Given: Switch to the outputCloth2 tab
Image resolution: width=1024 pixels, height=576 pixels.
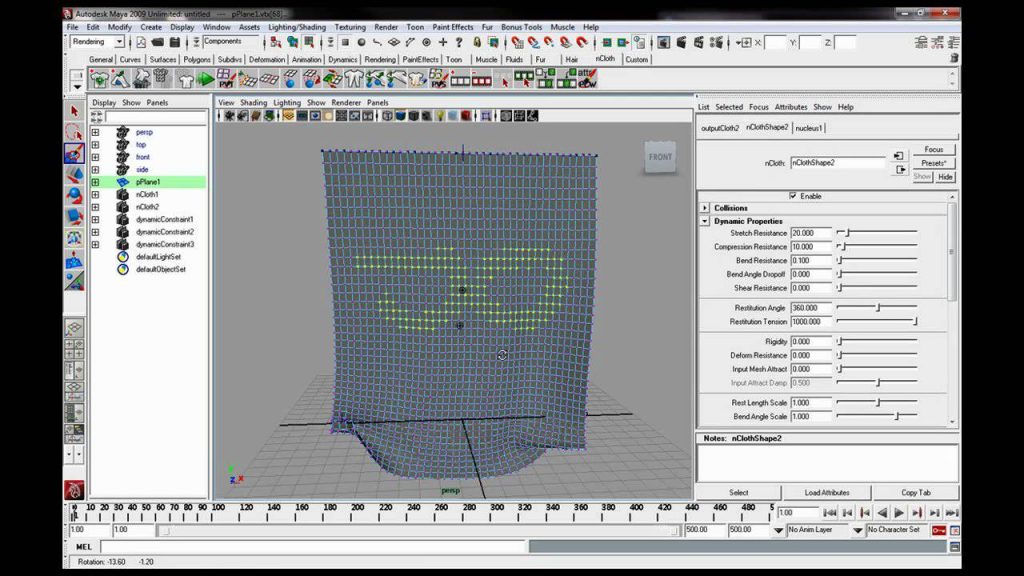Looking at the screenshot, I should tap(720, 128).
